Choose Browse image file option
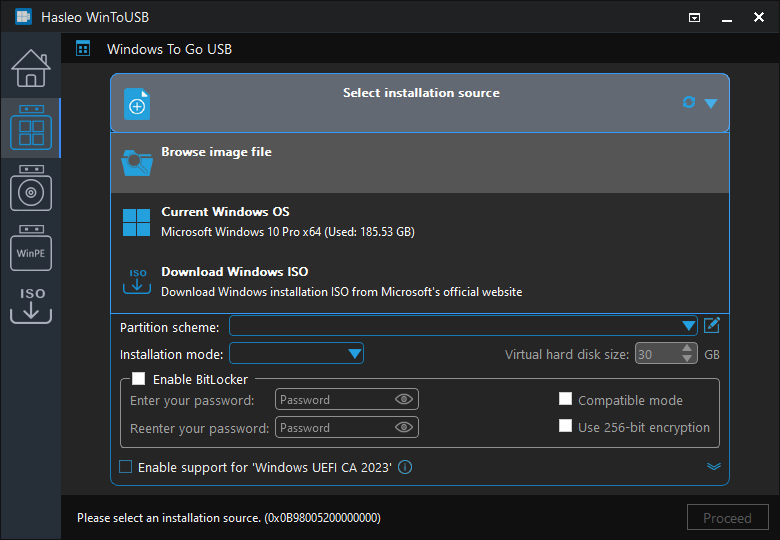This screenshot has height=540, width=780. [x=420, y=163]
